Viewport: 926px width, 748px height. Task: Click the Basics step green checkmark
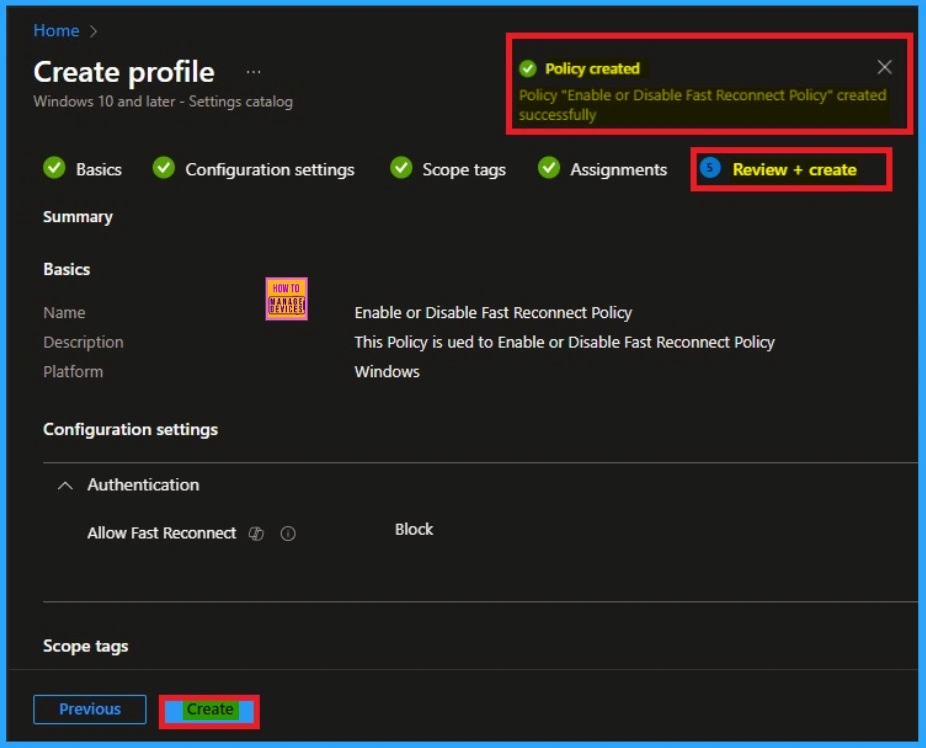point(54,168)
